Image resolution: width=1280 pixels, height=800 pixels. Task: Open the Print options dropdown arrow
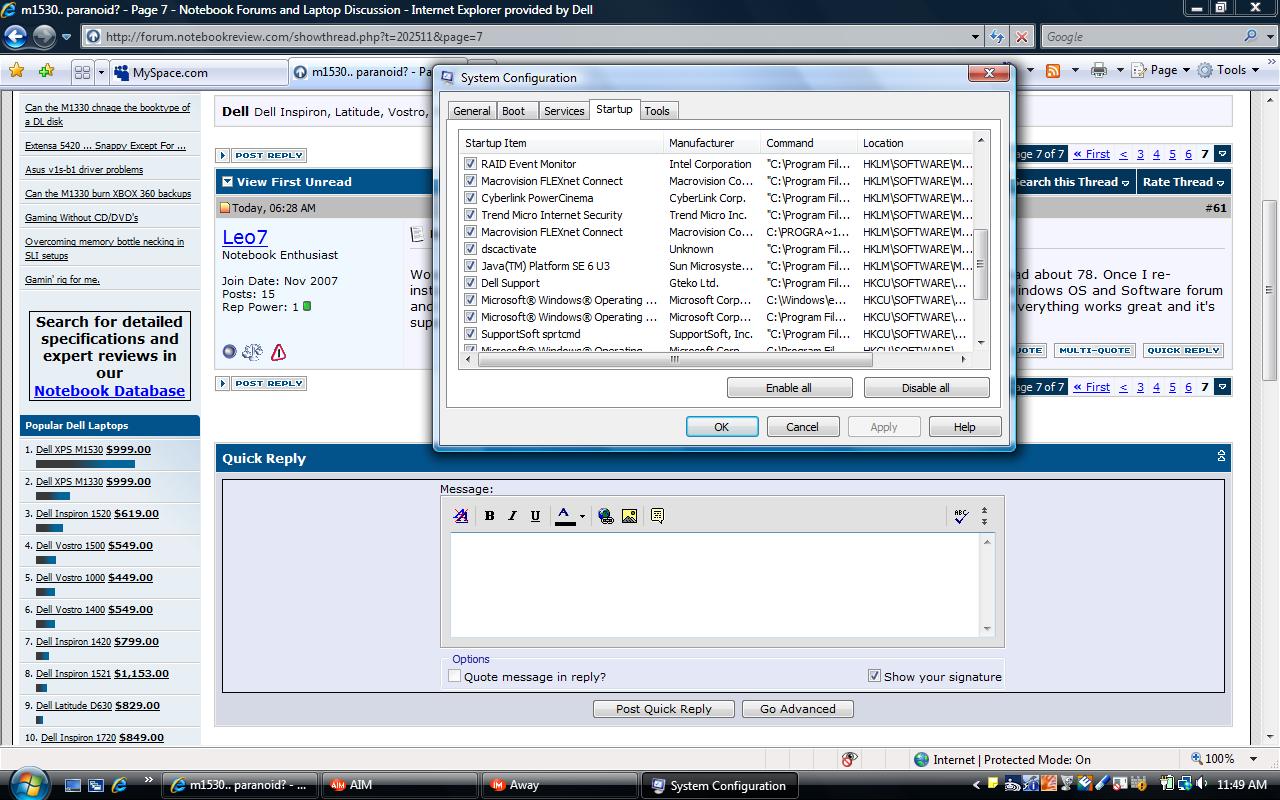1120,70
